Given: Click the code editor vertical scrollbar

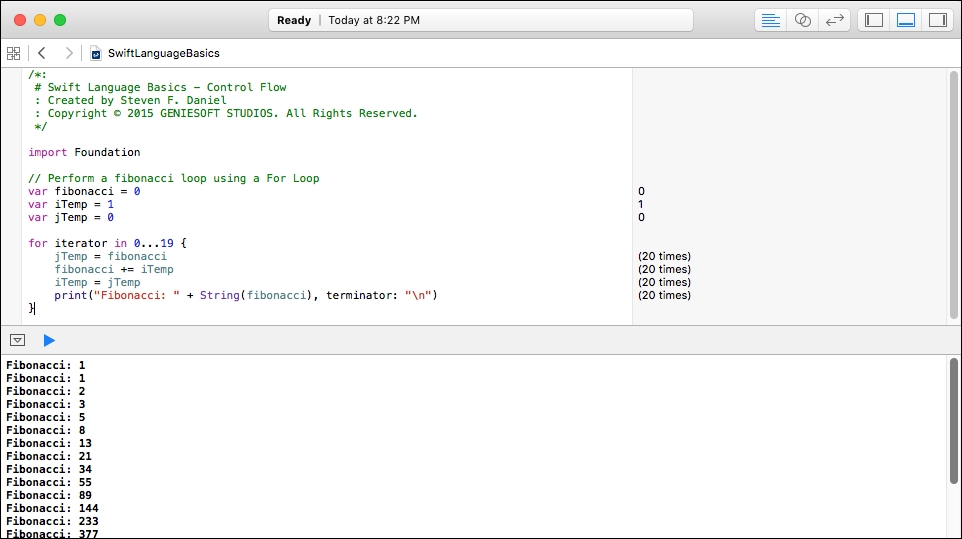Looking at the screenshot, I should coord(953,196).
